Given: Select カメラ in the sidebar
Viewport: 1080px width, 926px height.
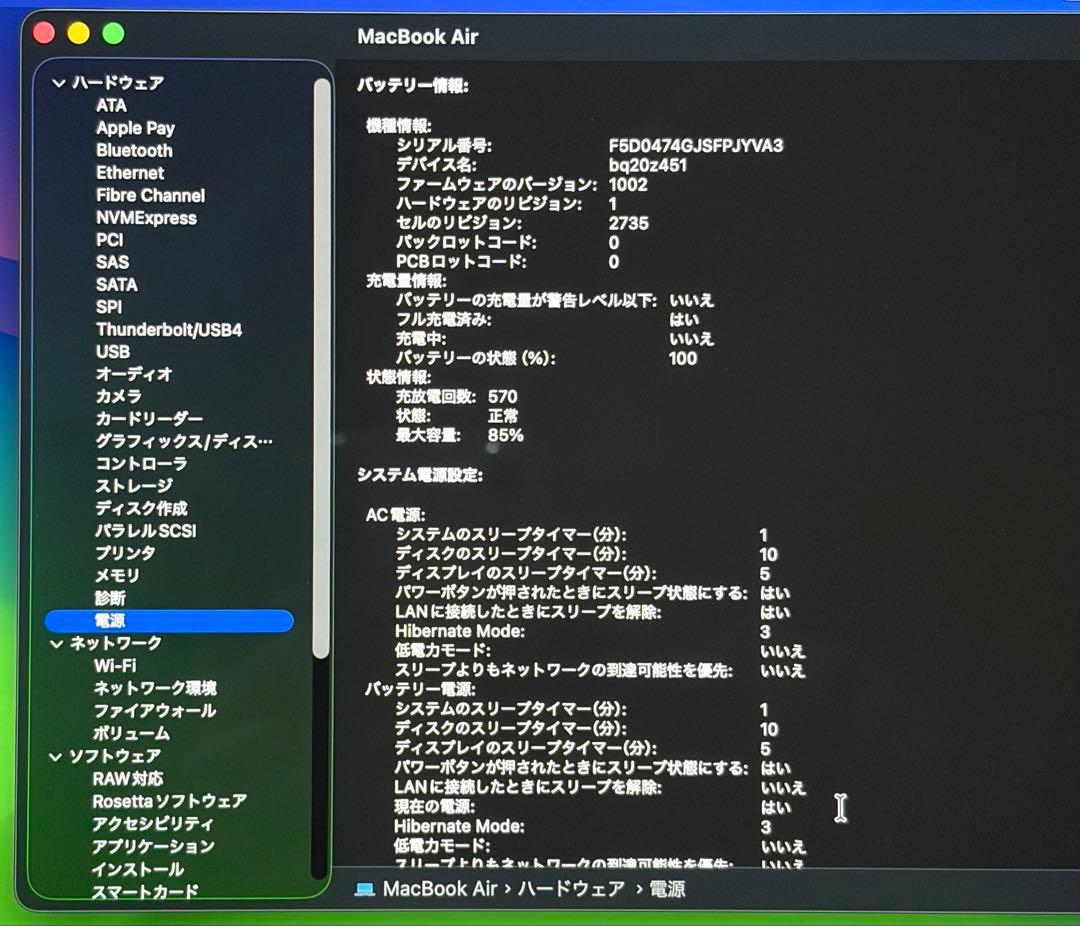Looking at the screenshot, I should (118, 396).
